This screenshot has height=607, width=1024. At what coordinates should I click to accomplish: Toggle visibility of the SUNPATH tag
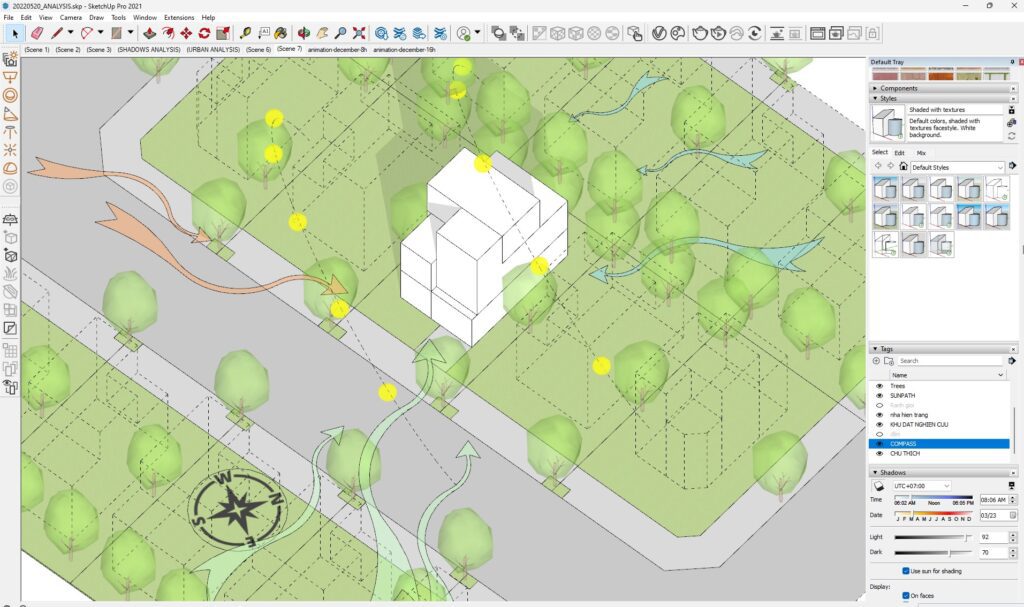pos(880,396)
